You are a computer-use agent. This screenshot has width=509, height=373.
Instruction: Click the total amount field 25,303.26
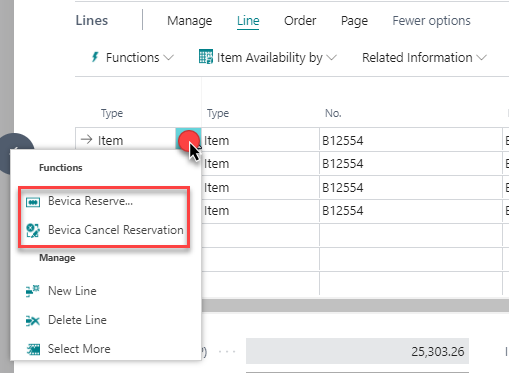pos(357,351)
